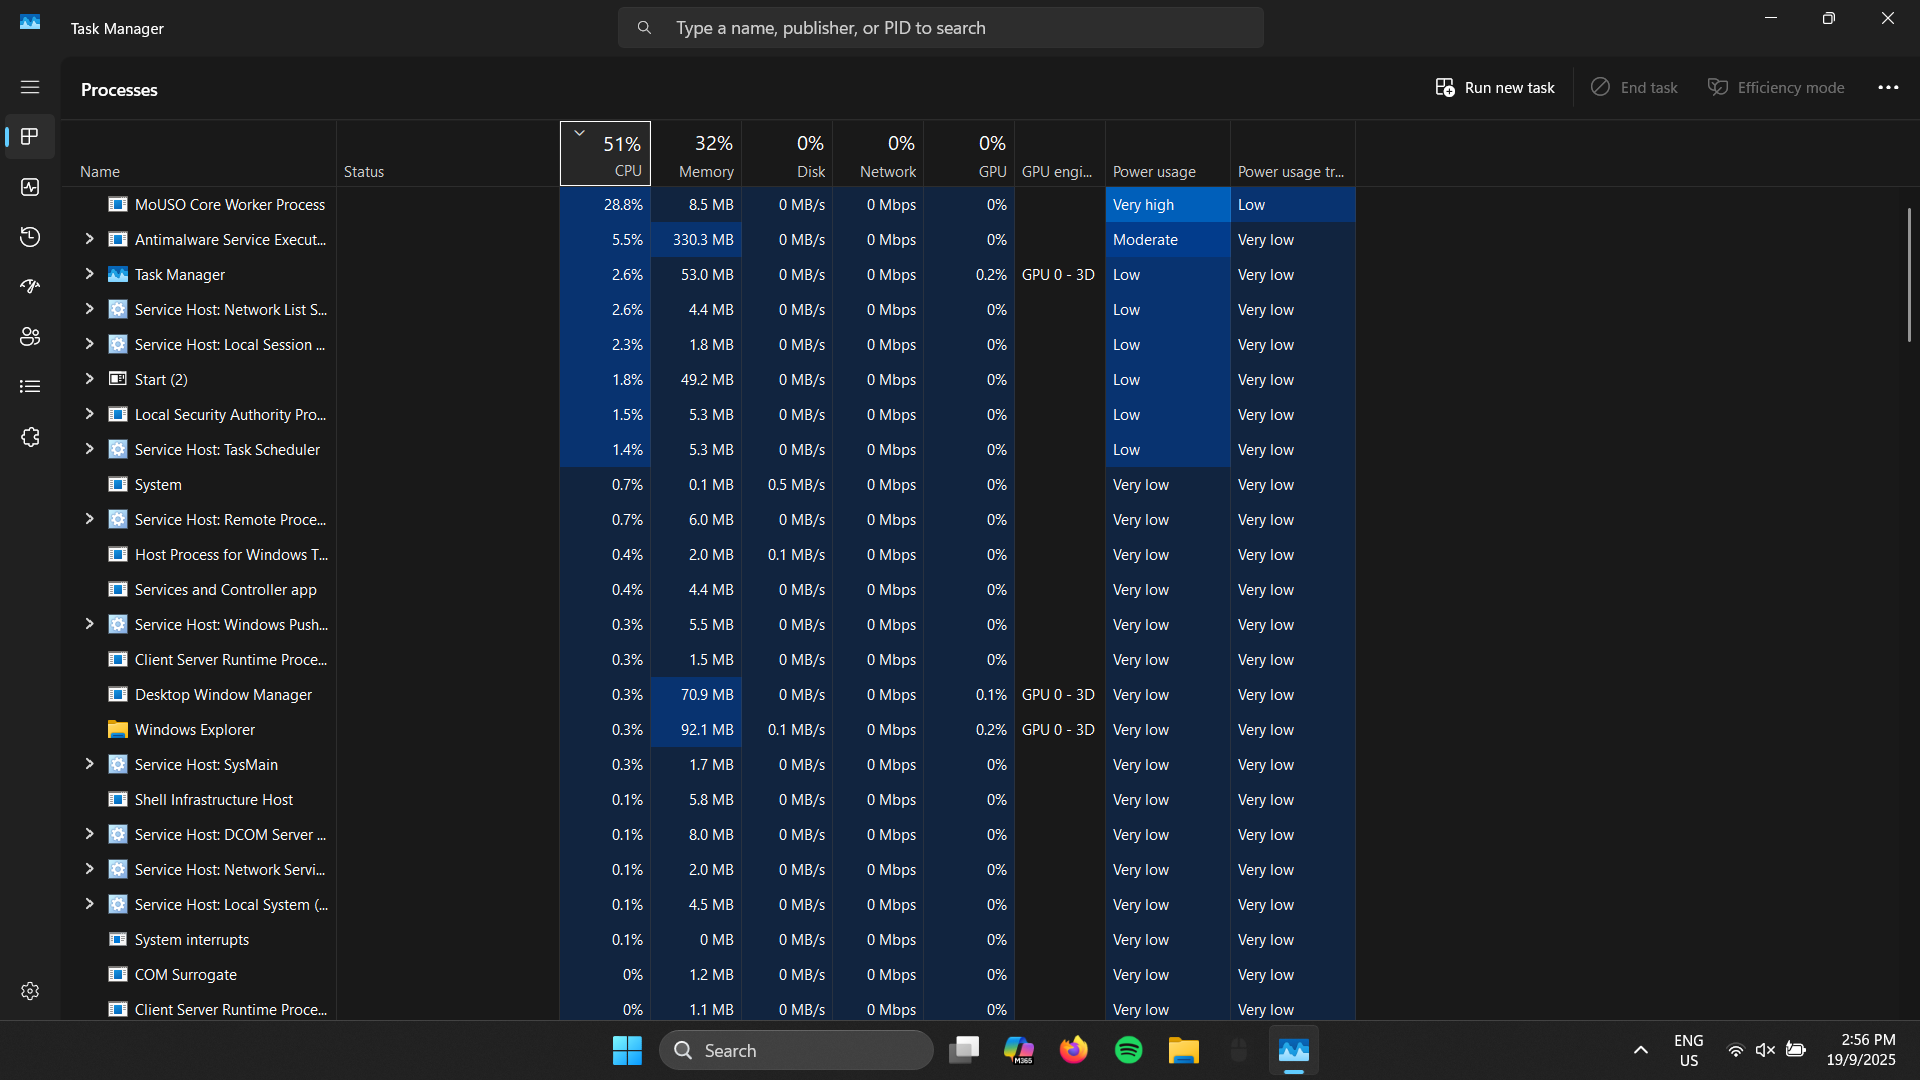This screenshot has width=1920, height=1080.
Task: Expand the Service Host: SysMain entry
Action: tap(89, 764)
